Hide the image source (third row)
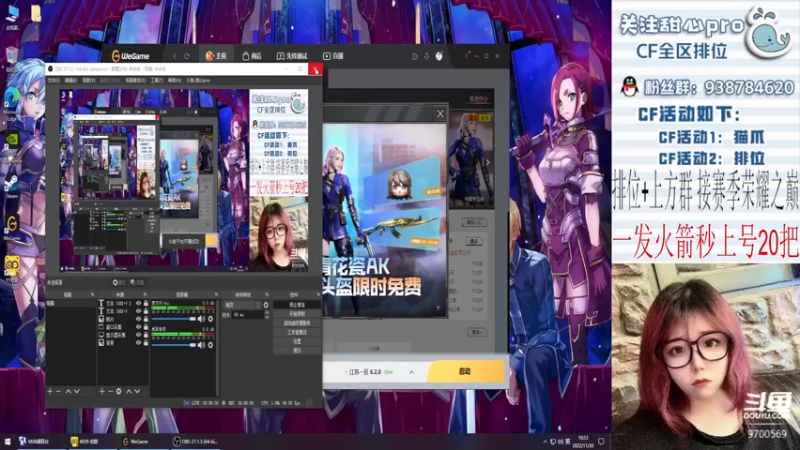 coord(138,319)
